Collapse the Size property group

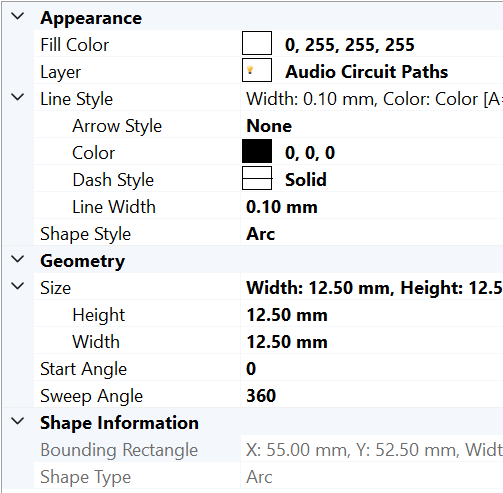17,286
